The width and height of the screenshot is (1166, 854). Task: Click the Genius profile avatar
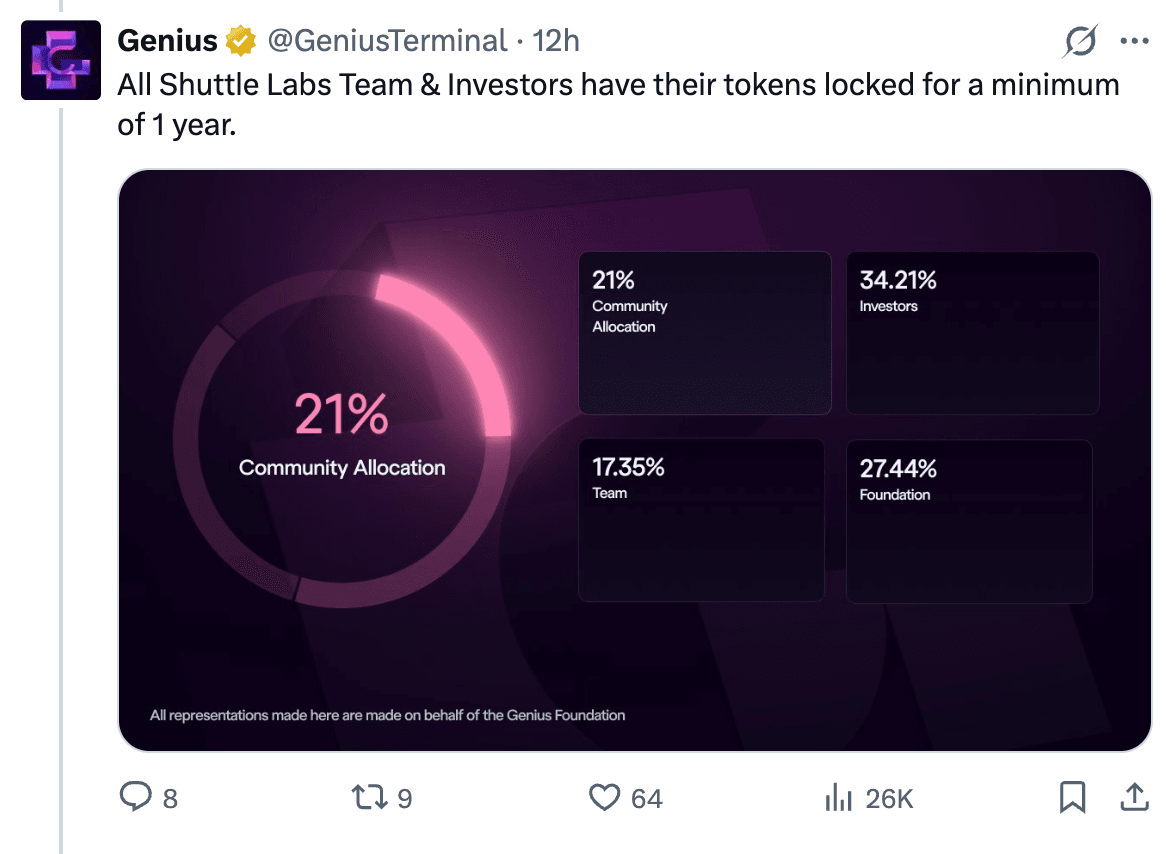(61, 60)
